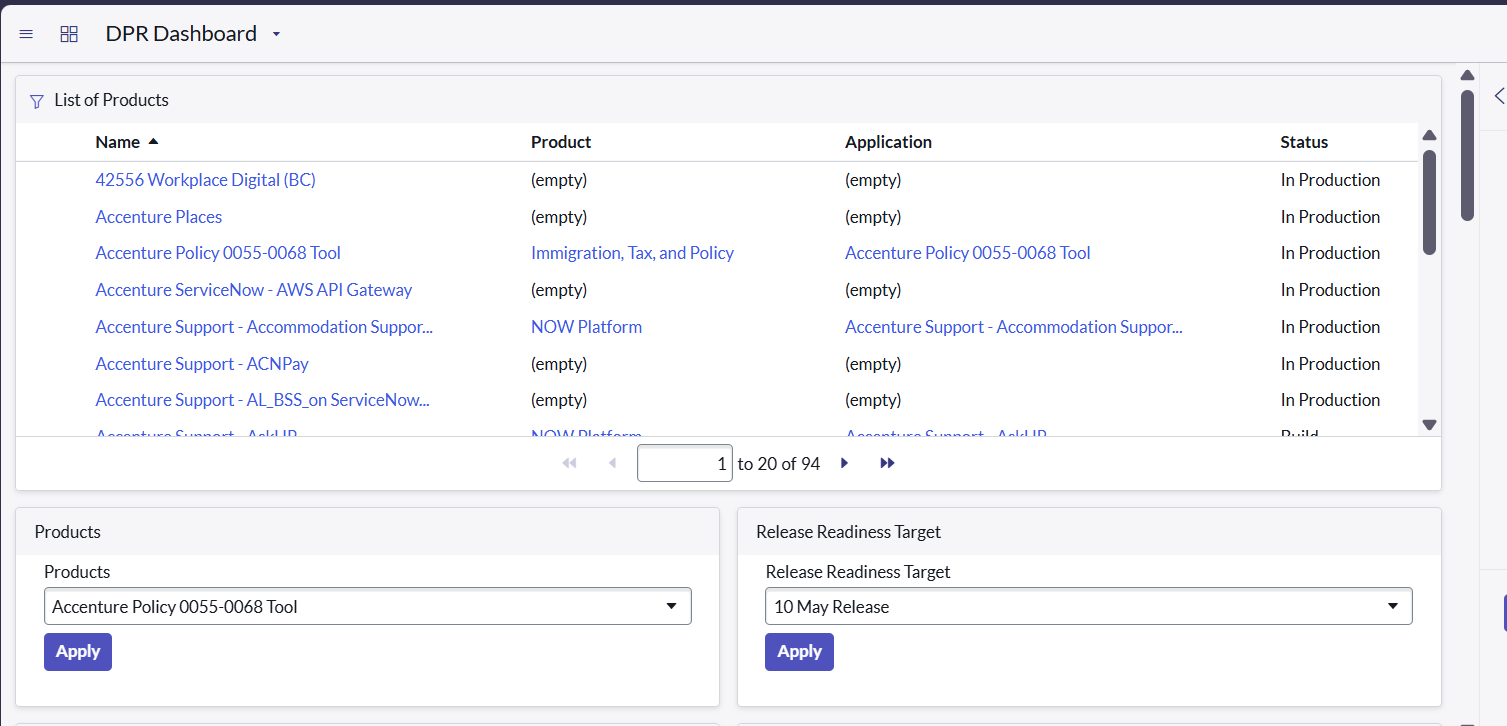Open the dashboards grid icon
The width and height of the screenshot is (1507, 726).
click(69, 34)
